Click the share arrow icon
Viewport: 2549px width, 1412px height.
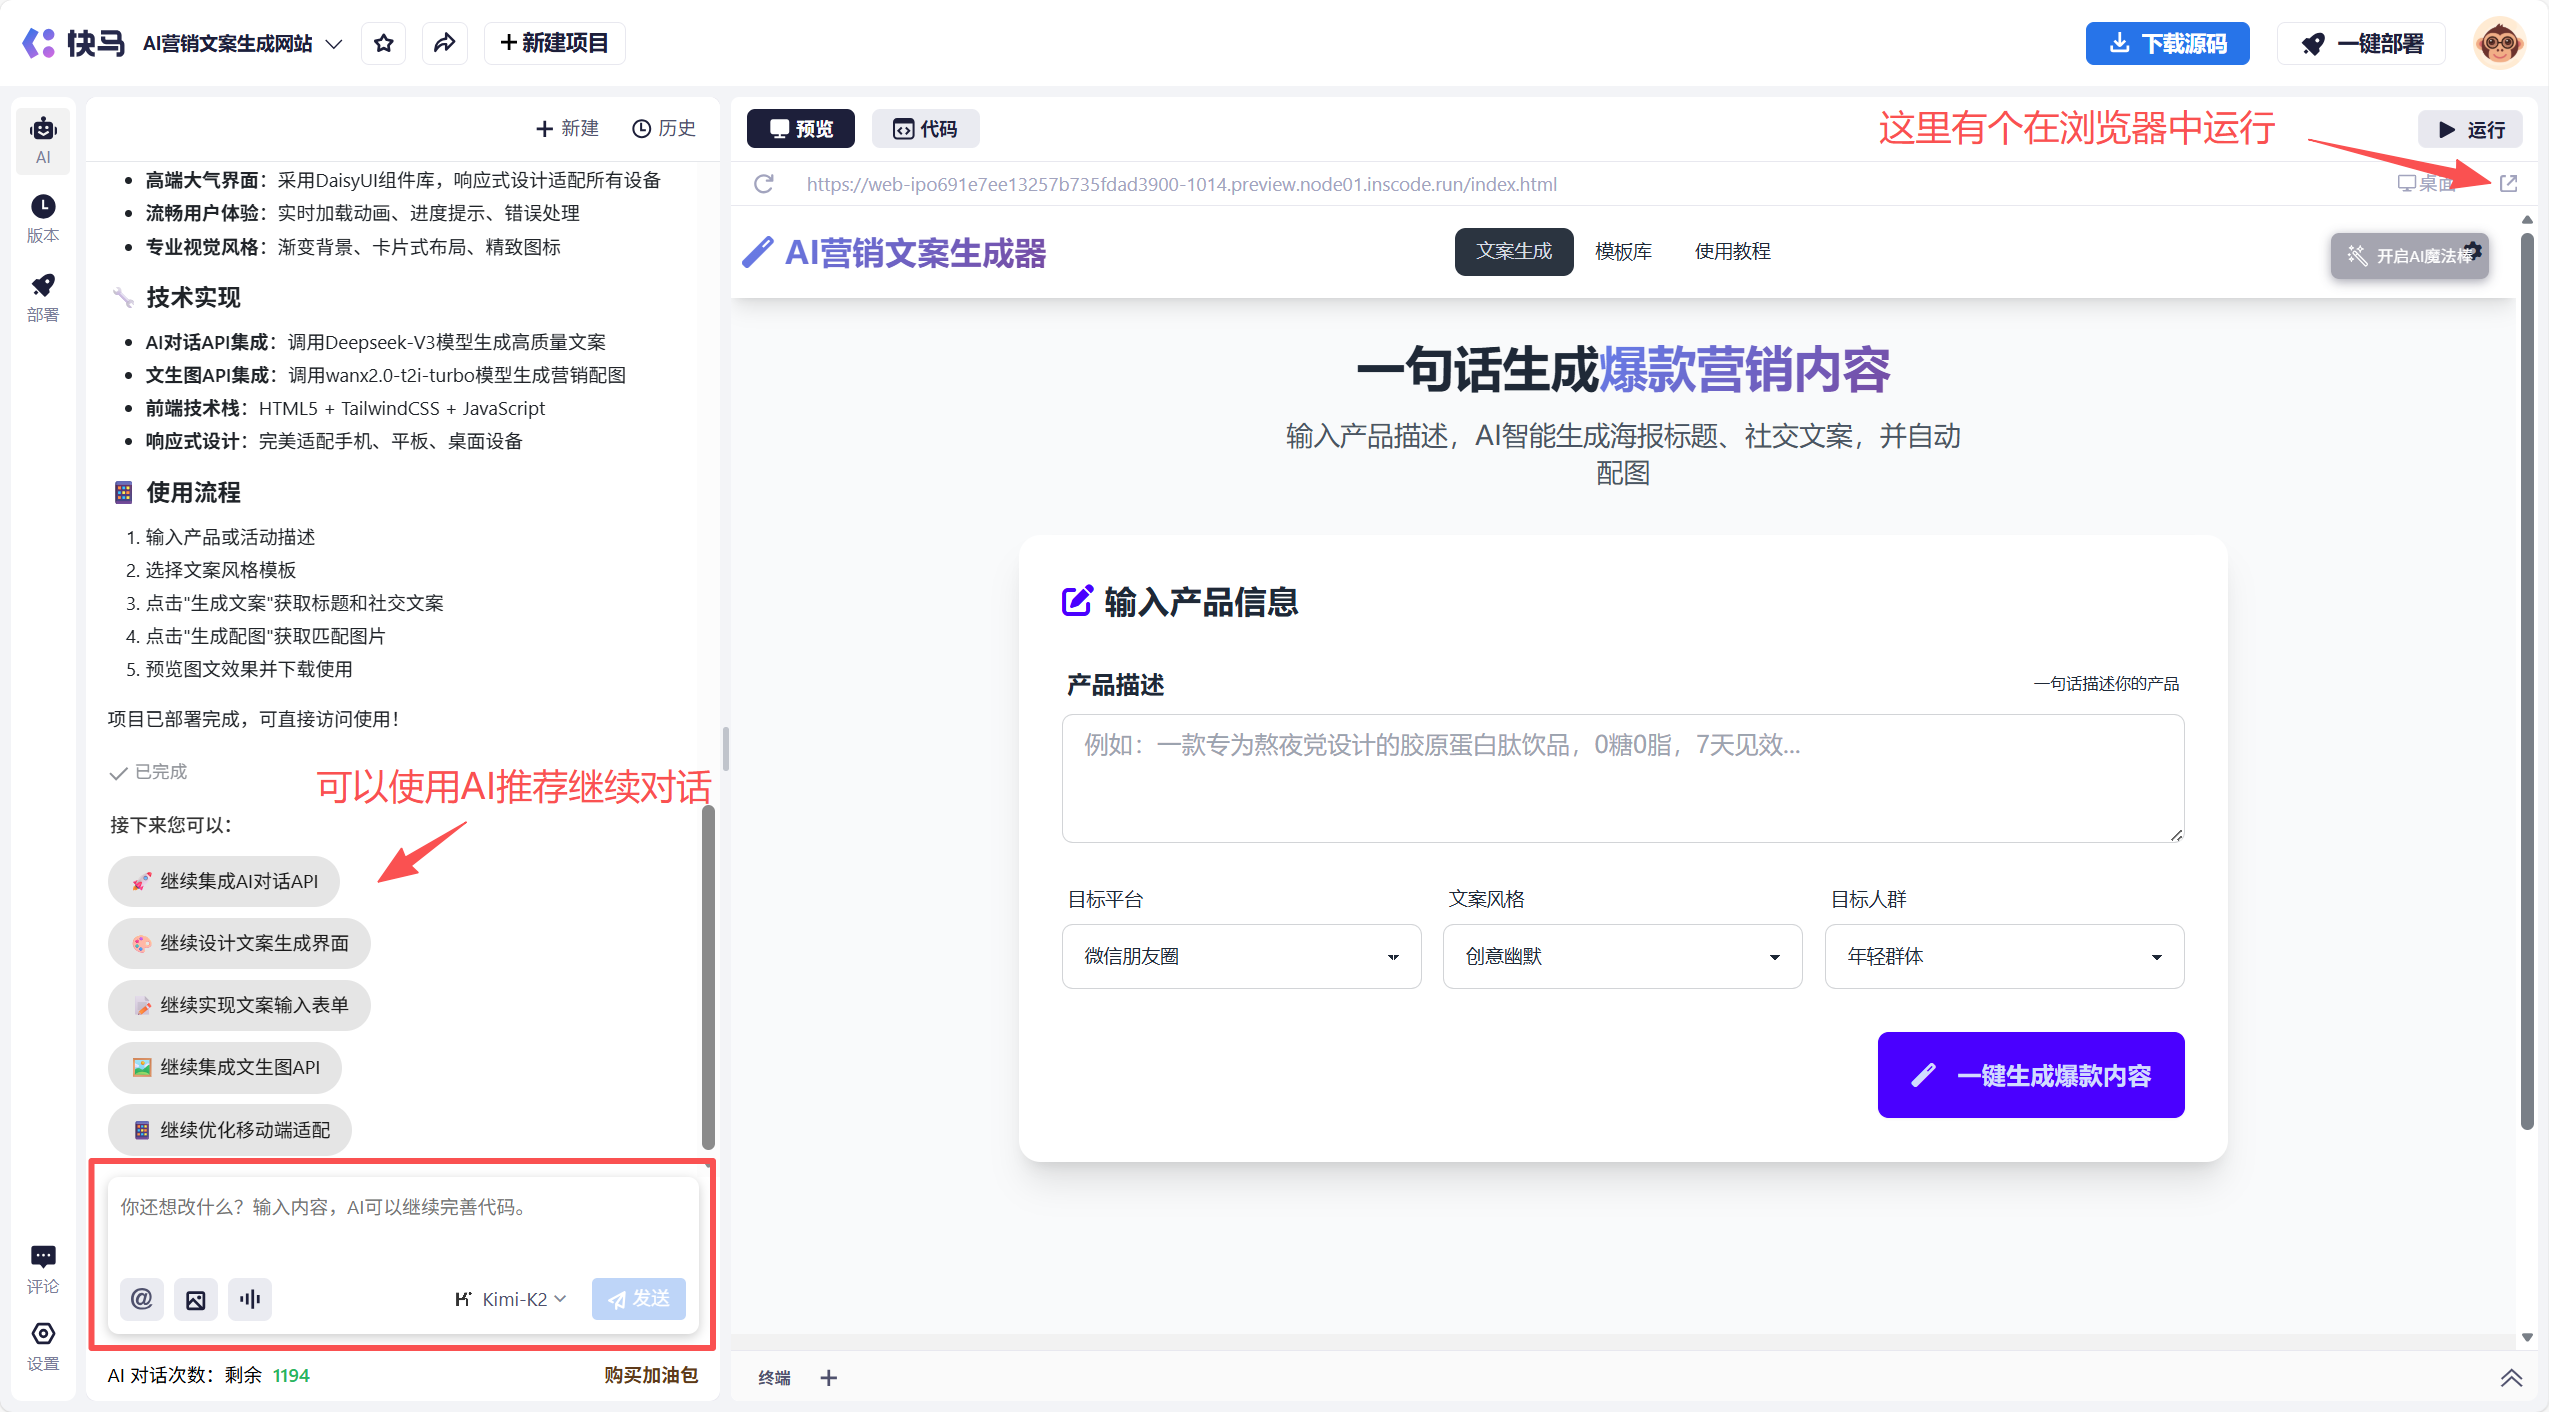tap(445, 43)
